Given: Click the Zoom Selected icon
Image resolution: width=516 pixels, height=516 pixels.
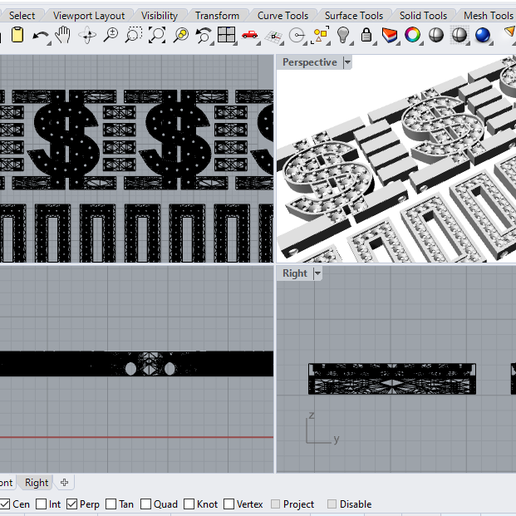Looking at the screenshot, I should (181, 35).
